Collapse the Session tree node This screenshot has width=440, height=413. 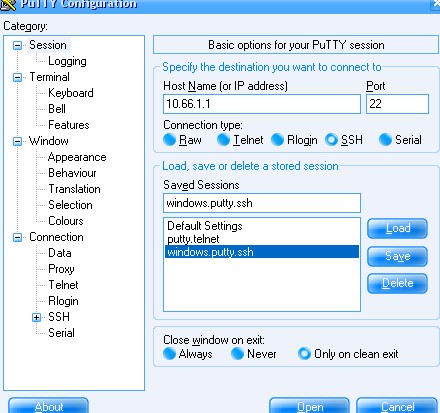coord(17,45)
